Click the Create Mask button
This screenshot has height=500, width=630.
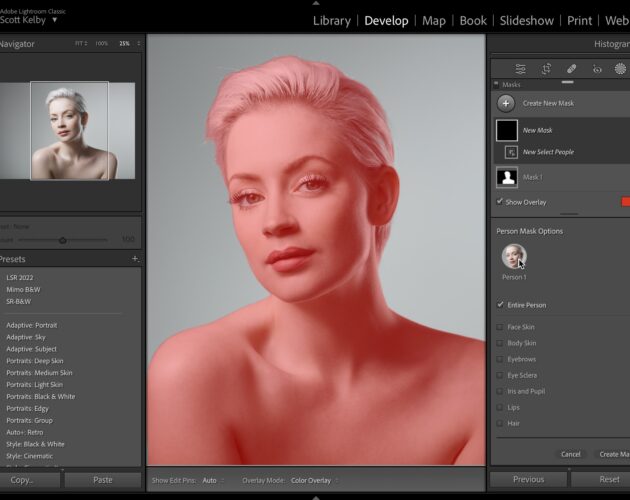613,454
